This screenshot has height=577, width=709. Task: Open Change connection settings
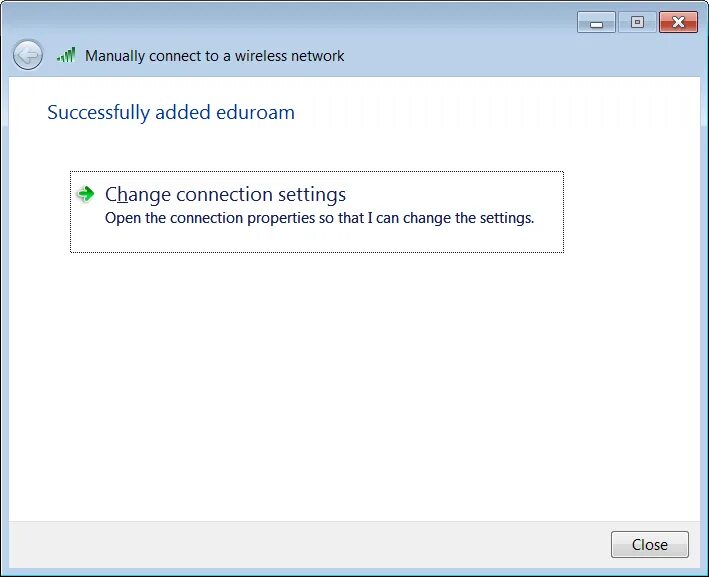(317, 212)
